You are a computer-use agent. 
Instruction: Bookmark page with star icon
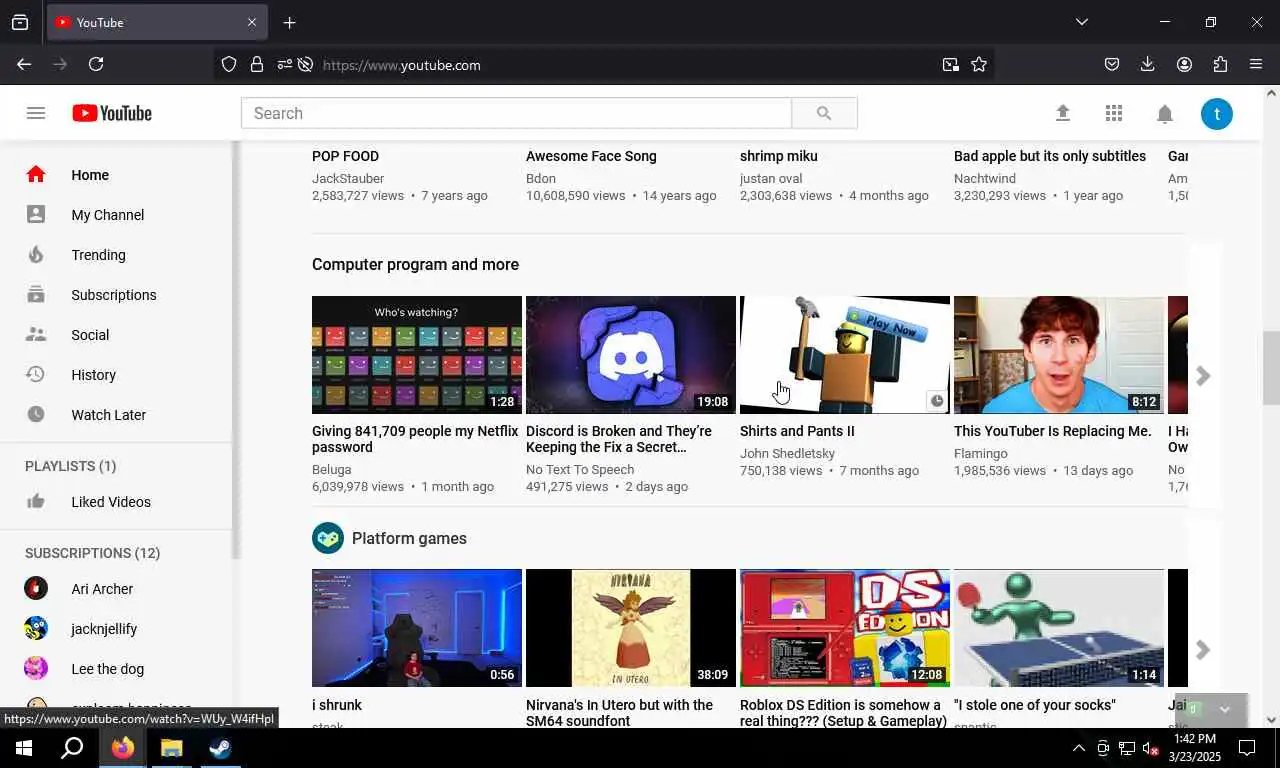pos(979,64)
